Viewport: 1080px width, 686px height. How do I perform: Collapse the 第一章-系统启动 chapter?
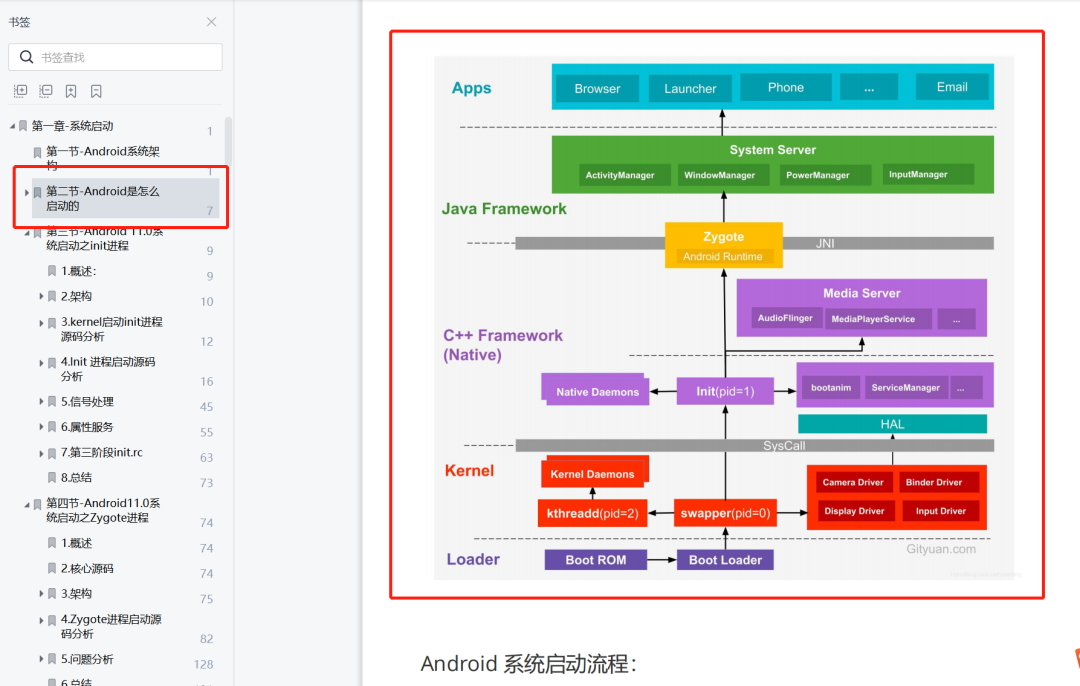coord(12,126)
